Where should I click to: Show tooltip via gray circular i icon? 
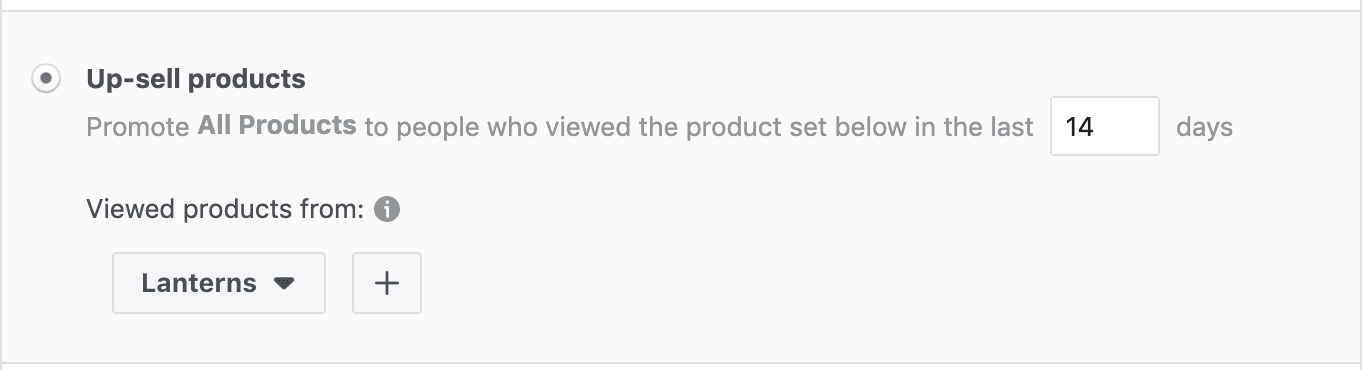[x=387, y=210]
